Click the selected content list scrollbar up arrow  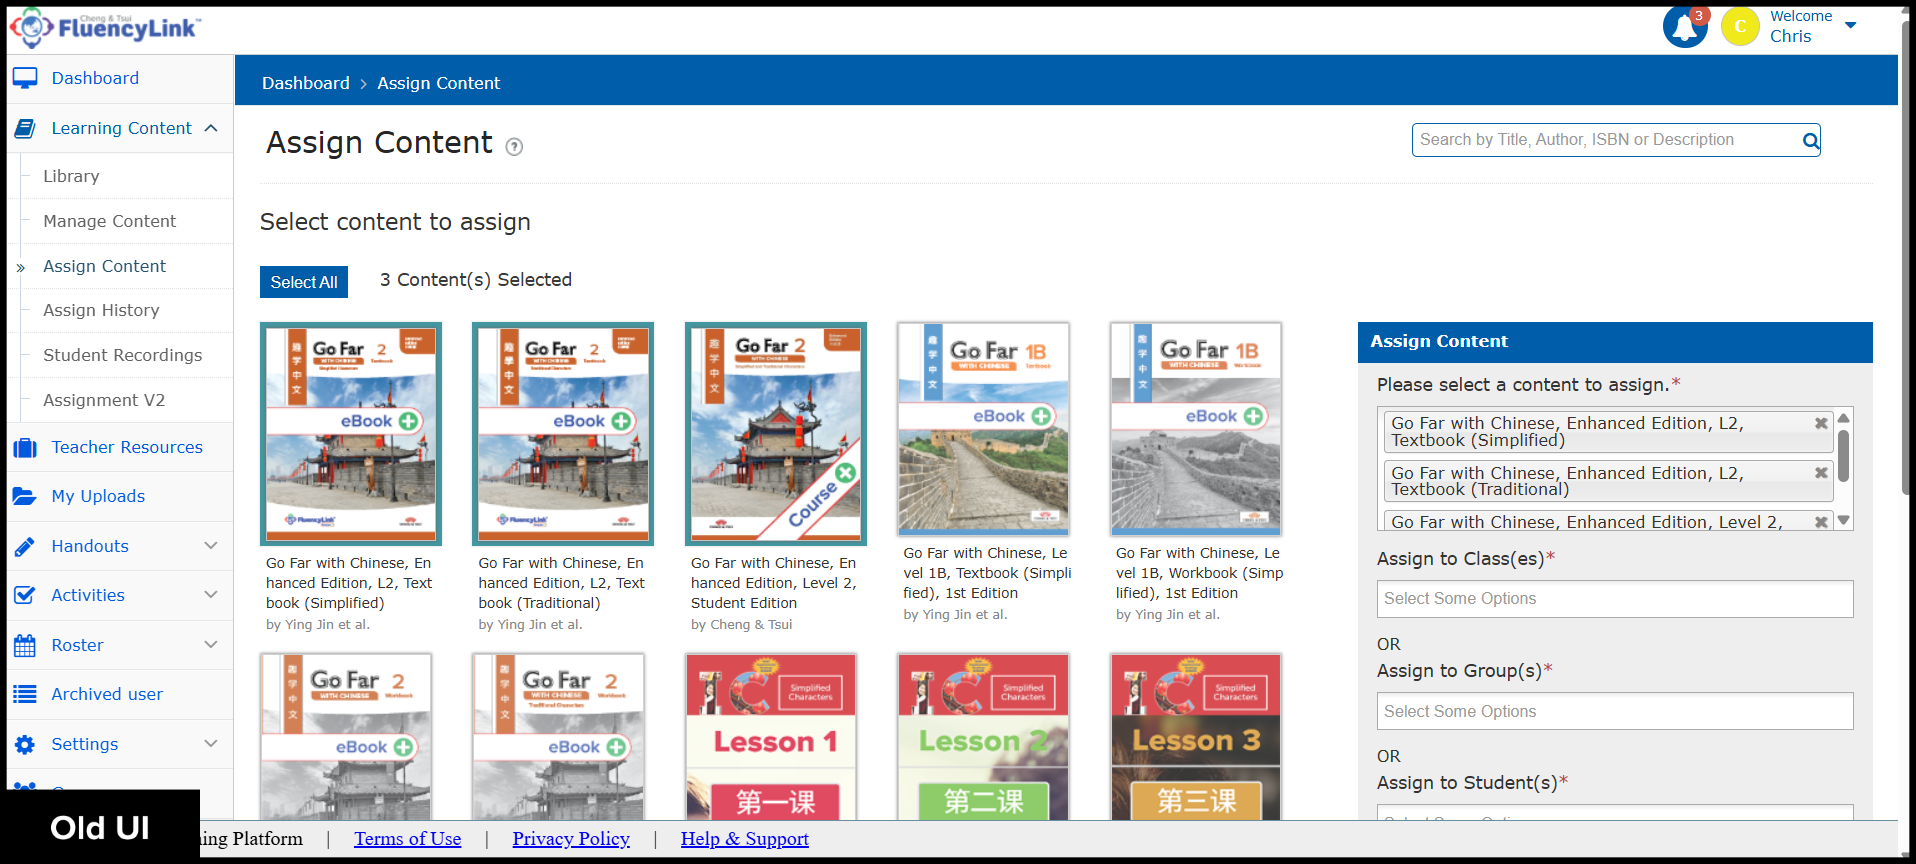(x=1844, y=417)
